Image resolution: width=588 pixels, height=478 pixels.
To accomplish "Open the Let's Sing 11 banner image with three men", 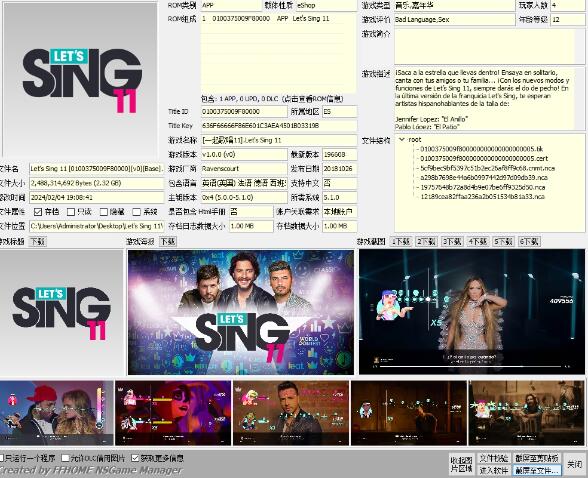I will 241,312.
